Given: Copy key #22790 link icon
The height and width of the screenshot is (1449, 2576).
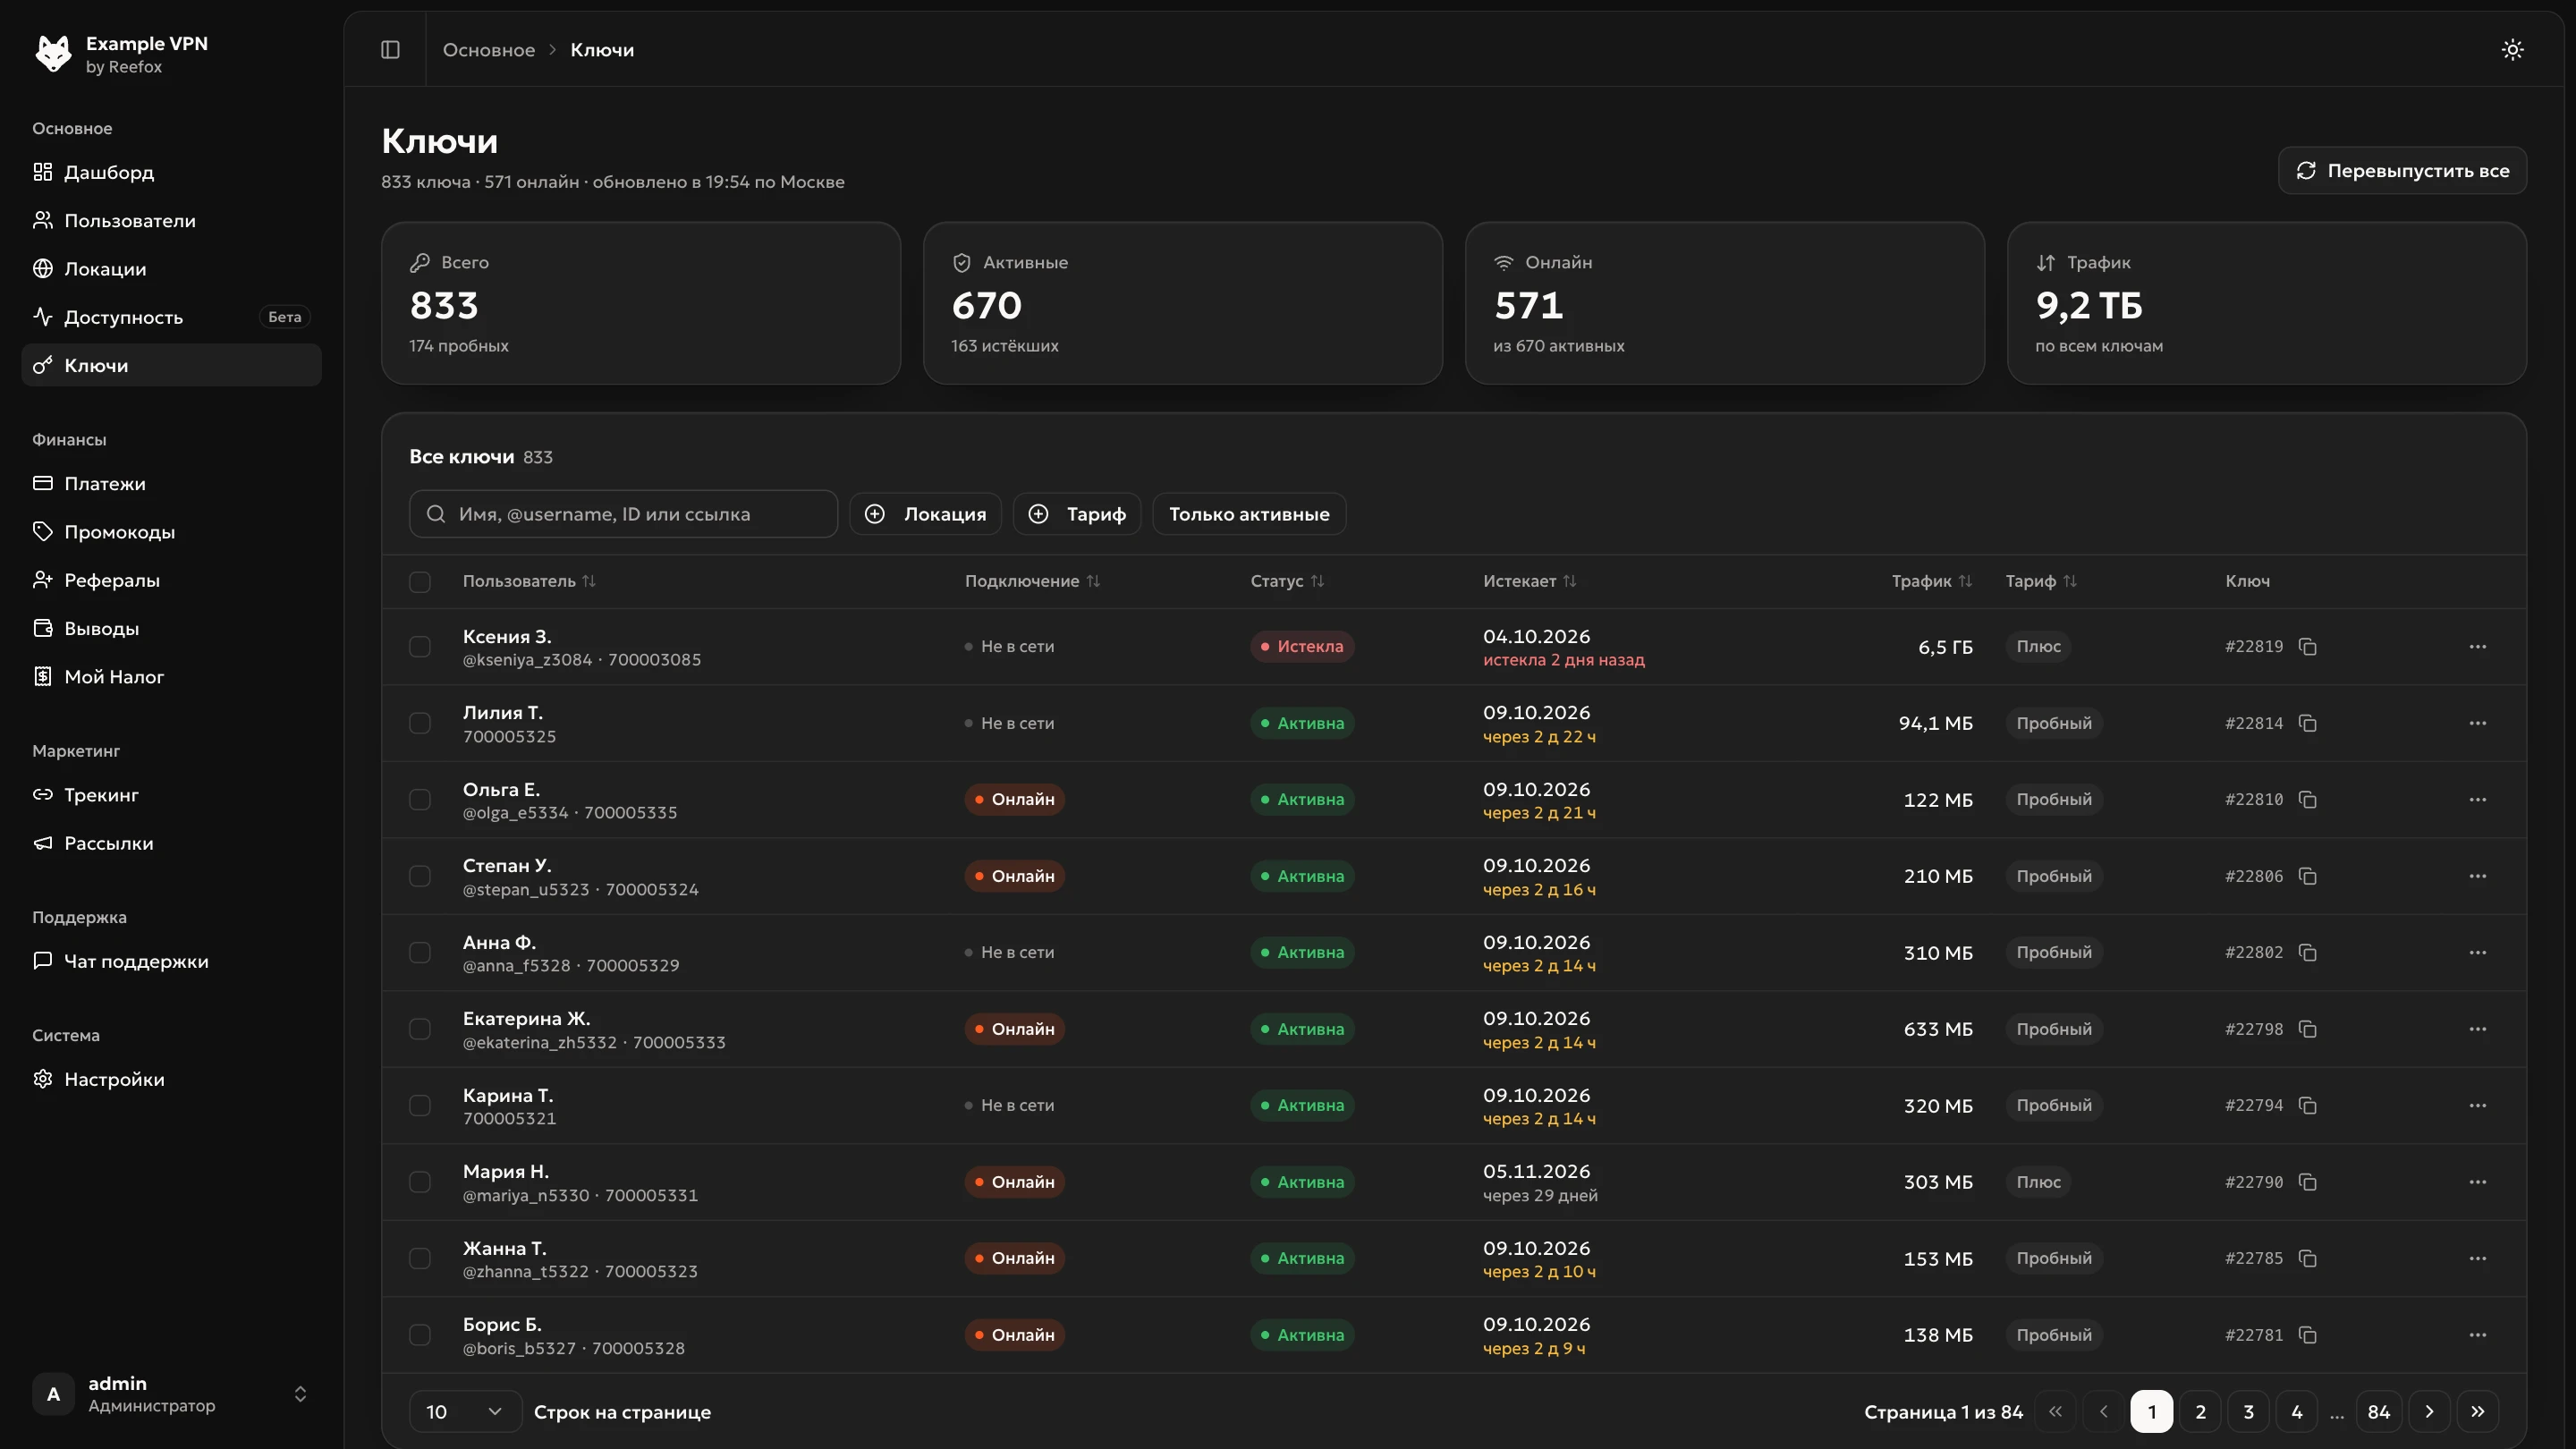Looking at the screenshot, I should coord(2307,1182).
